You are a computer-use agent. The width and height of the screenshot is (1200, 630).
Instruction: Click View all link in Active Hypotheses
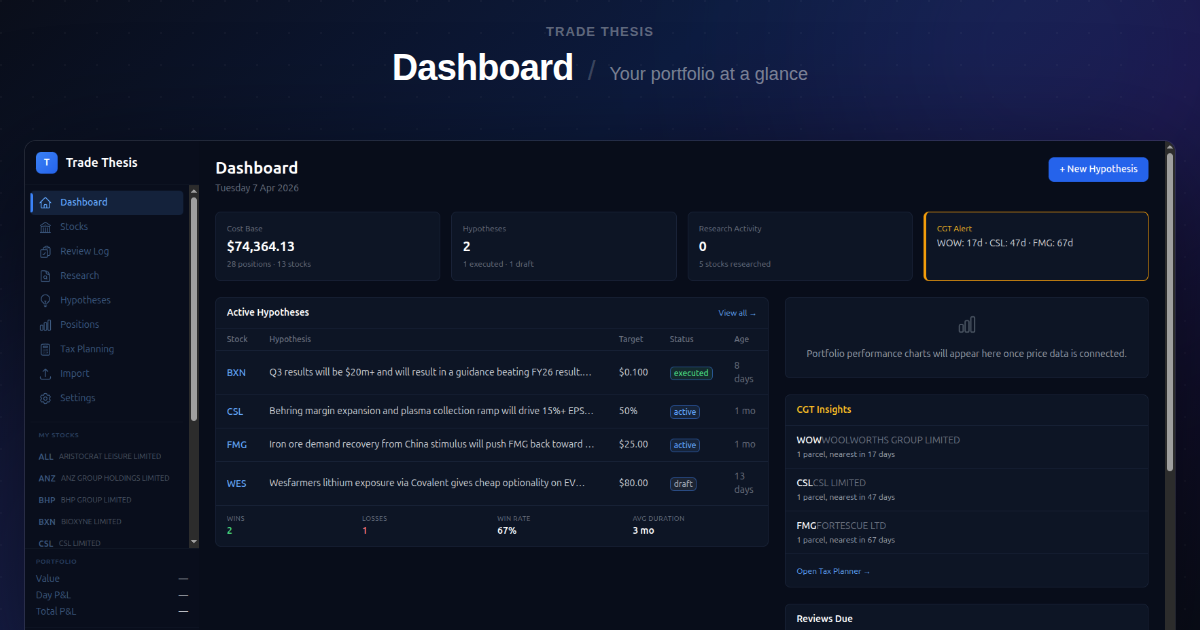pyautogui.click(x=737, y=313)
